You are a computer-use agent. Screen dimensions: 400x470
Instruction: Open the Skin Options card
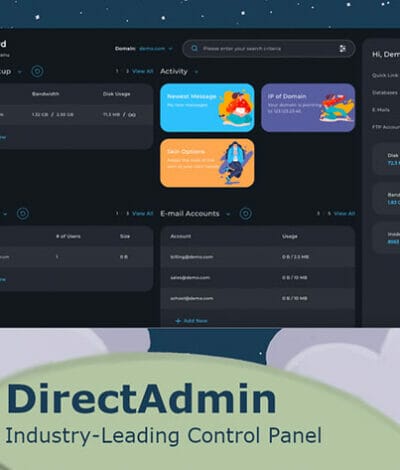(x=207, y=163)
